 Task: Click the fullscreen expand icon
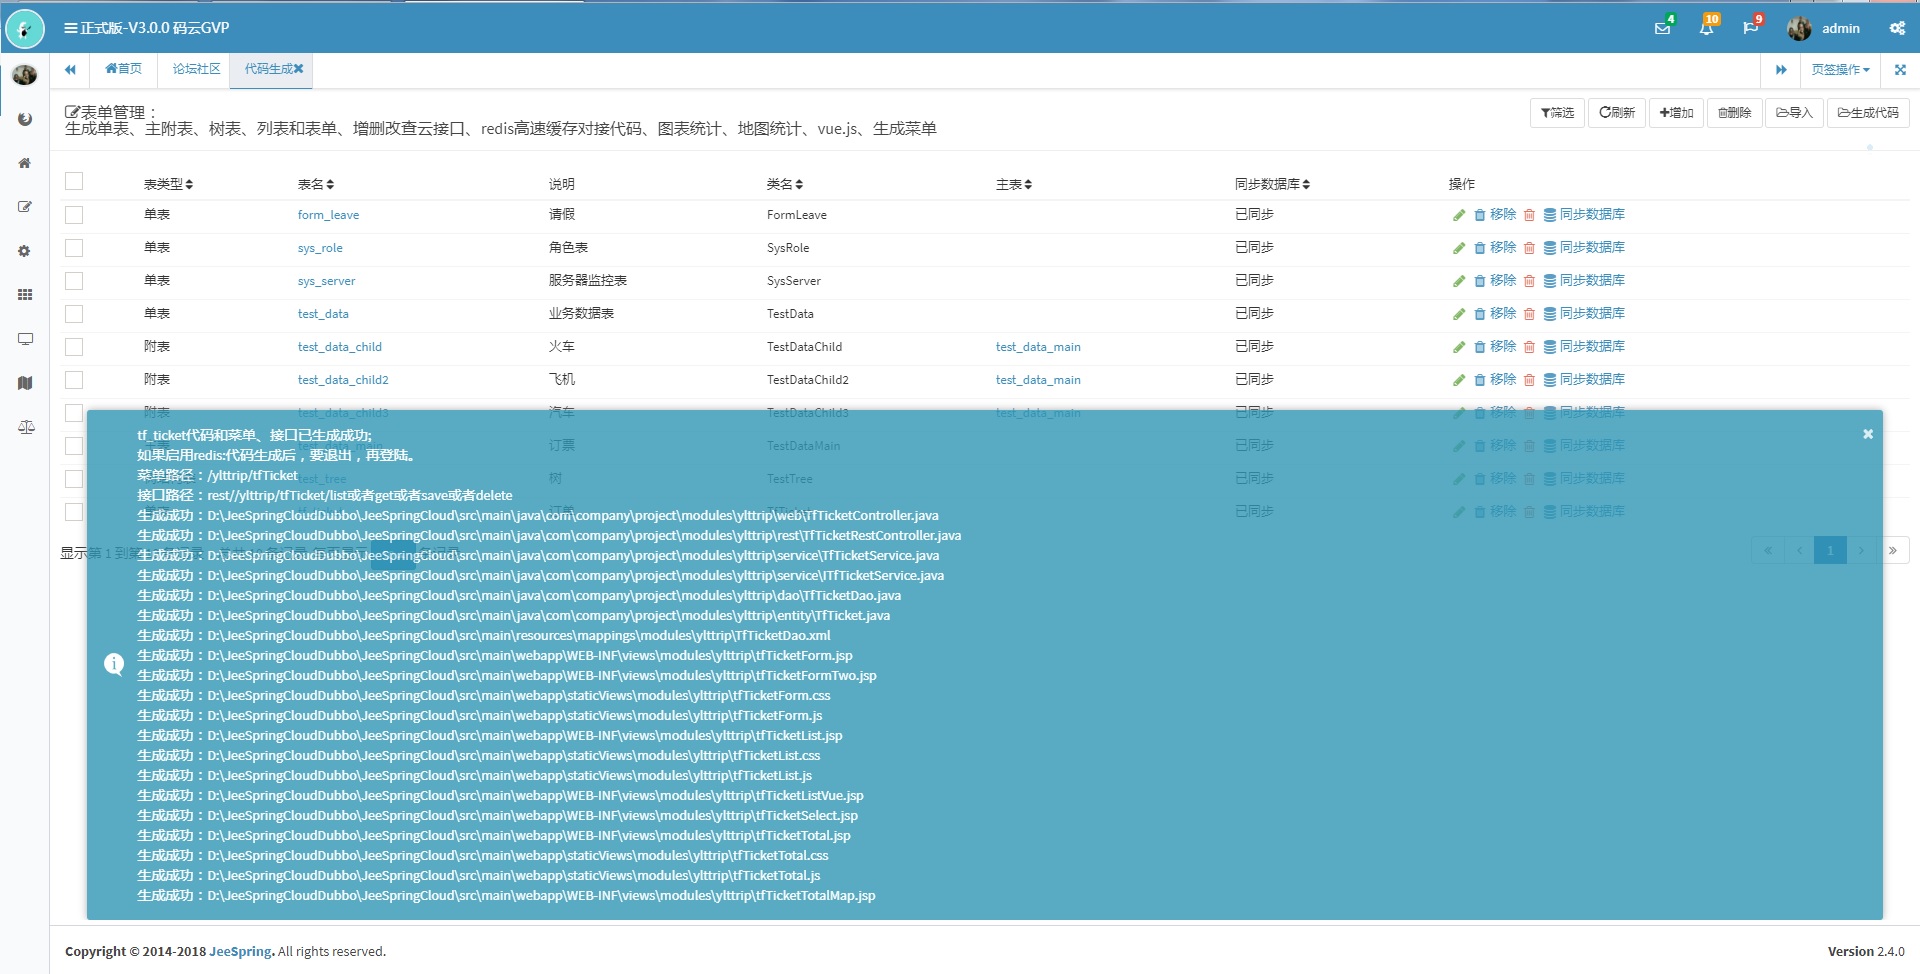1900,70
